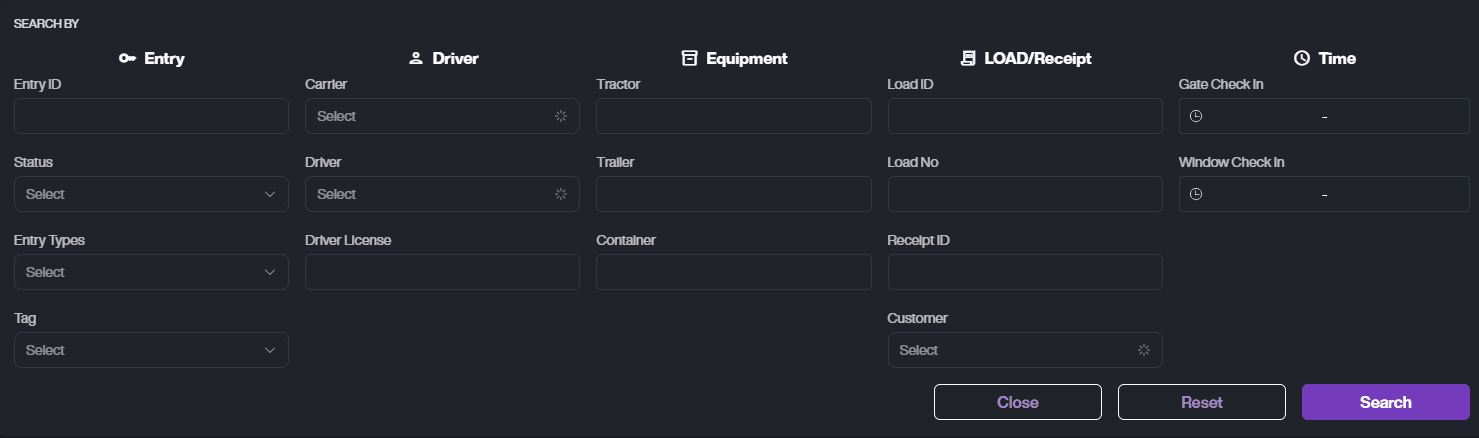Click clock icon in Gate Check In field
1479x438 pixels.
point(1196,117)
